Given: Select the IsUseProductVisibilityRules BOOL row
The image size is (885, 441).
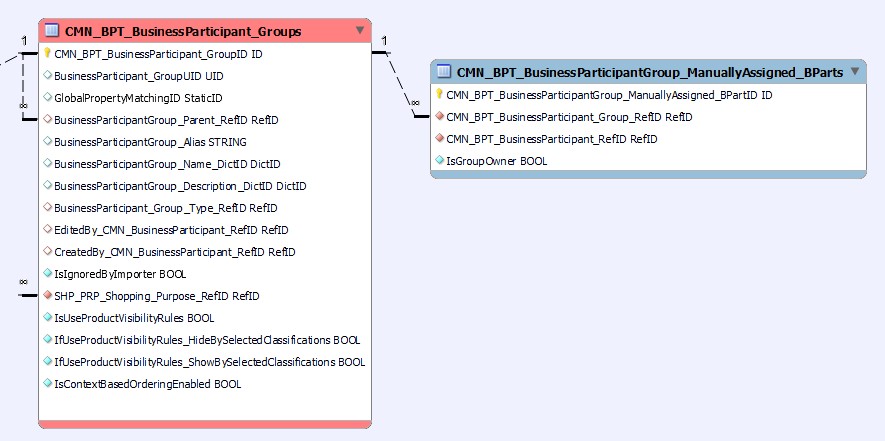Looking at the screenshot, I should click(x=134, y=318).
